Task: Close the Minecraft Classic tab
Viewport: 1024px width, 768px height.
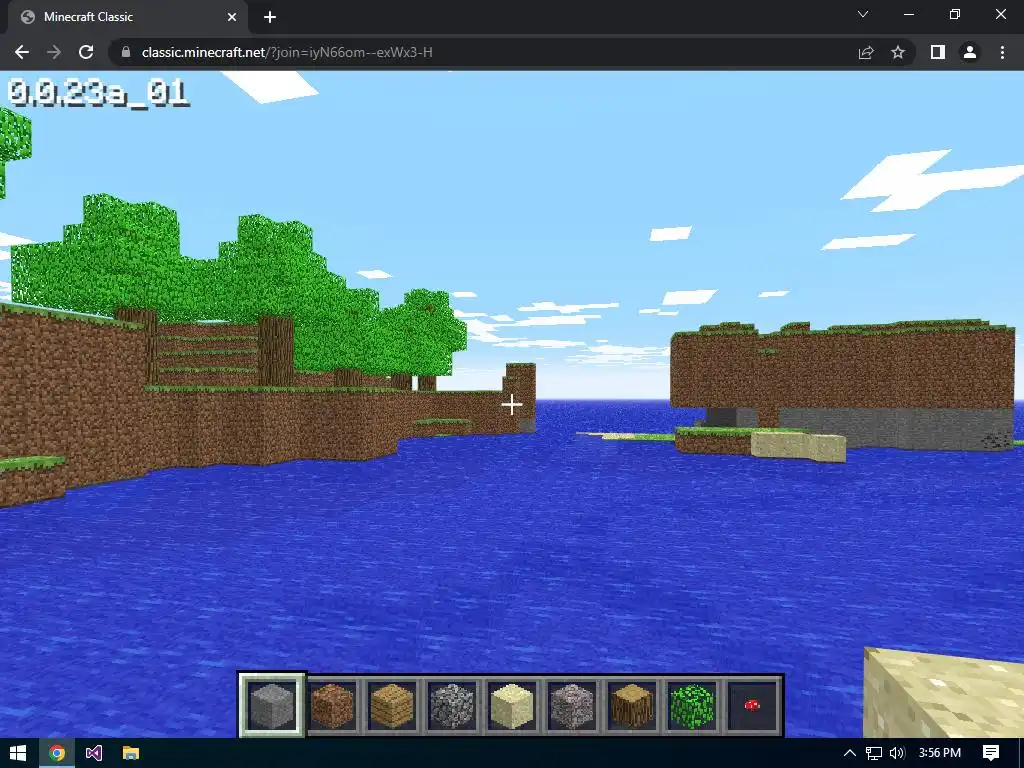Action: coord(232,17)
